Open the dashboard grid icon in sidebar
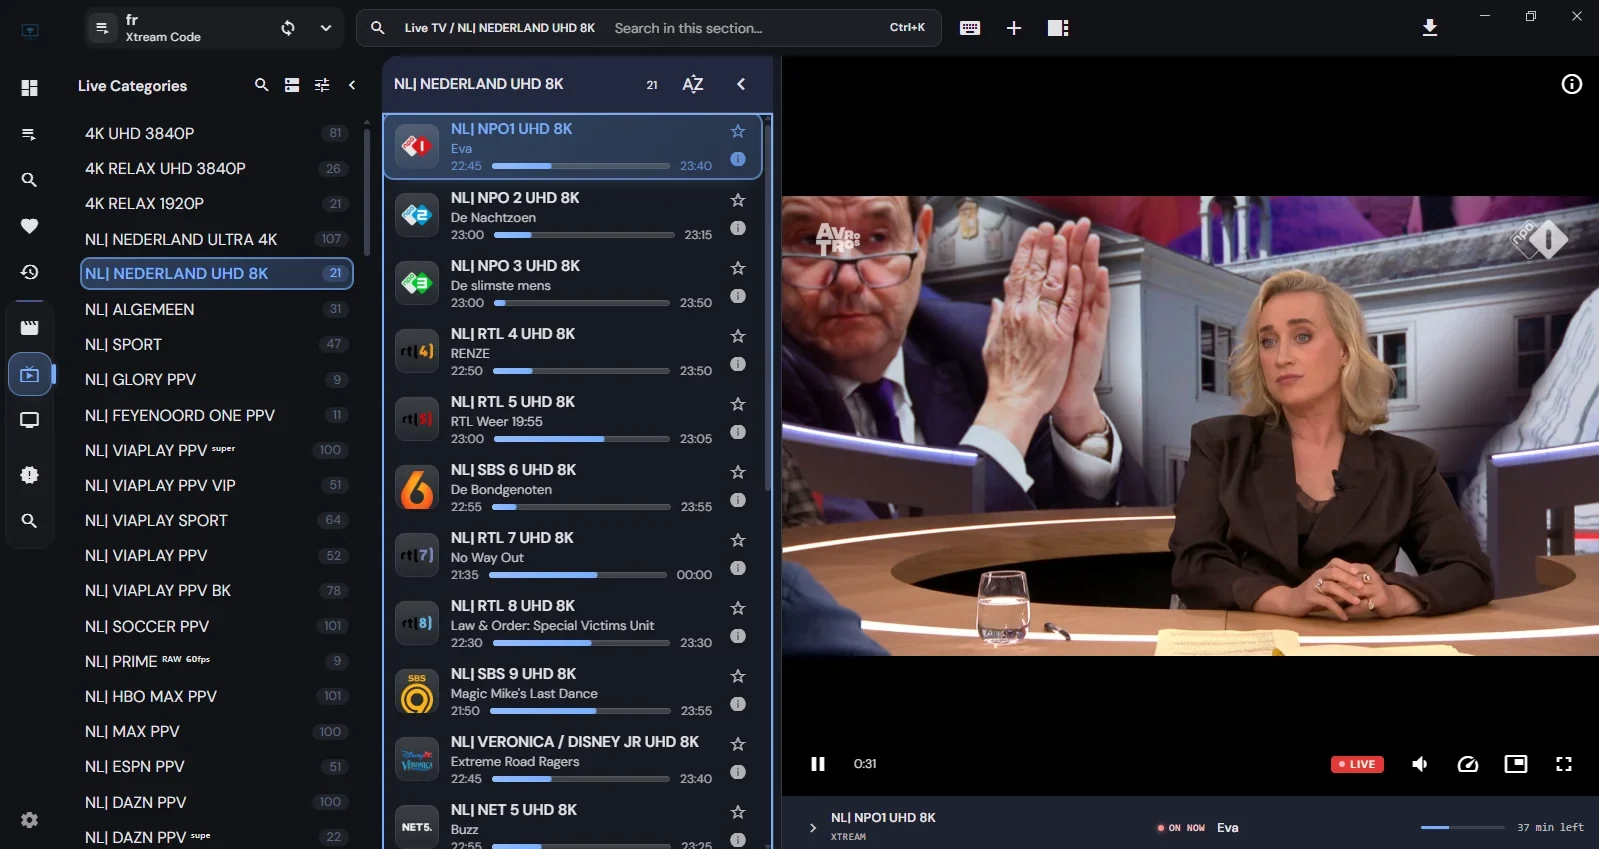Image resolution: width=1599 pixels, height=849 pixels. coord(29,88)
